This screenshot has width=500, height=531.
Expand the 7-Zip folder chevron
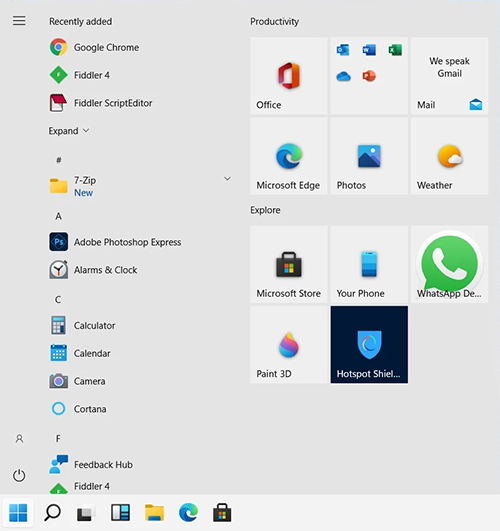pos(227,178)
